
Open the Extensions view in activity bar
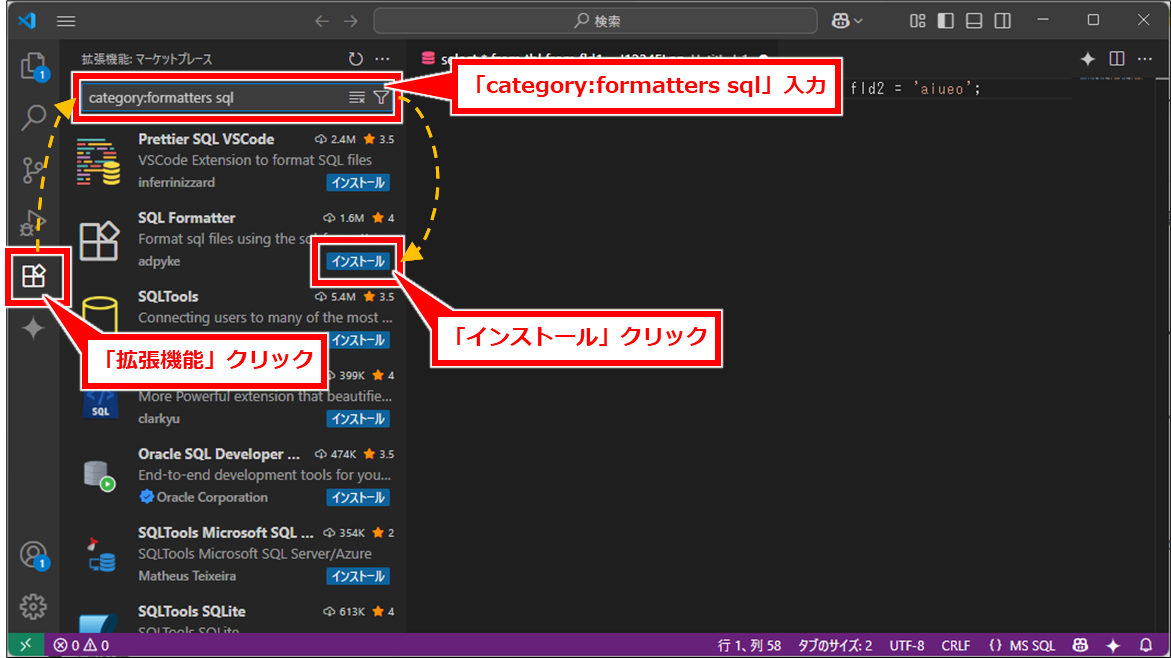tap(34, 277)
